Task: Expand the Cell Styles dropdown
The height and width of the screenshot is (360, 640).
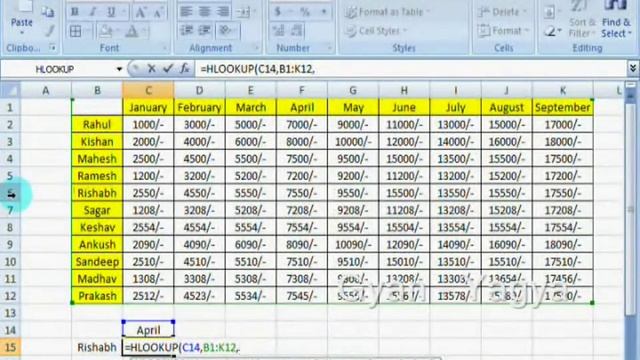Action: (x=405, y=31)
